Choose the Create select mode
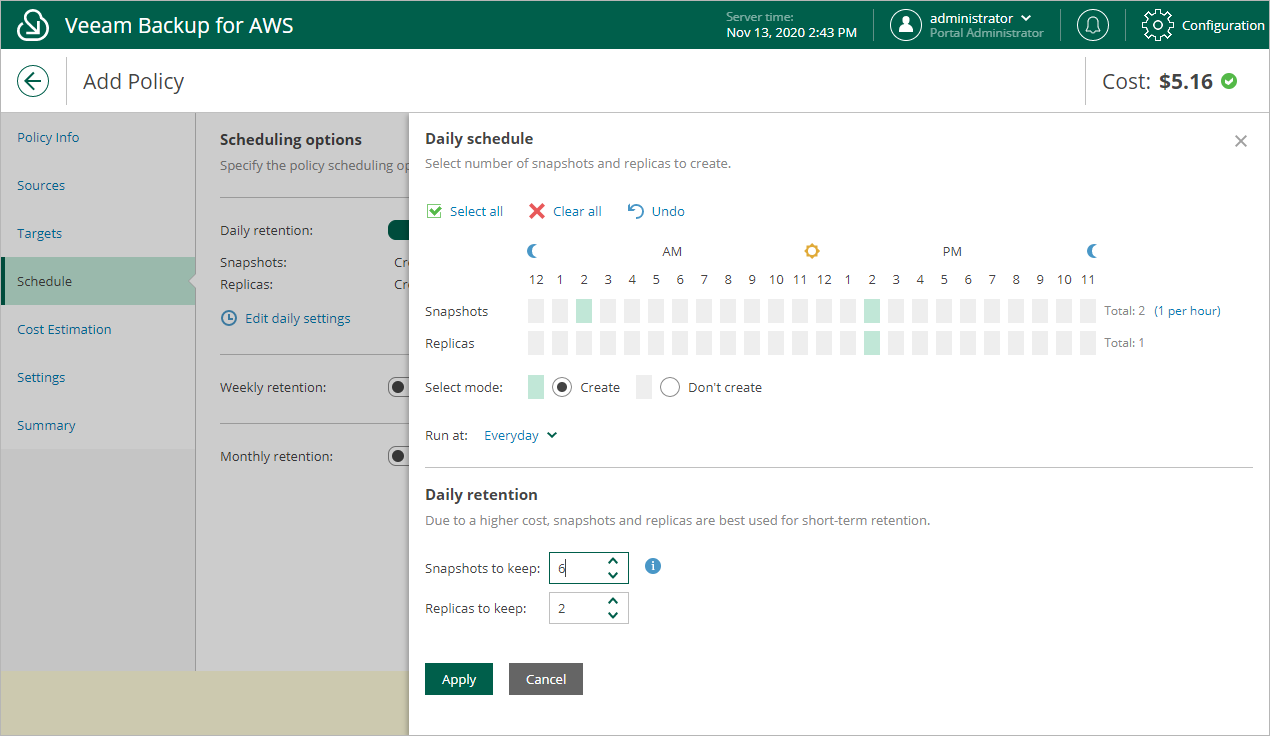Viewport: 1270px width, 736px height. point(562,387)
